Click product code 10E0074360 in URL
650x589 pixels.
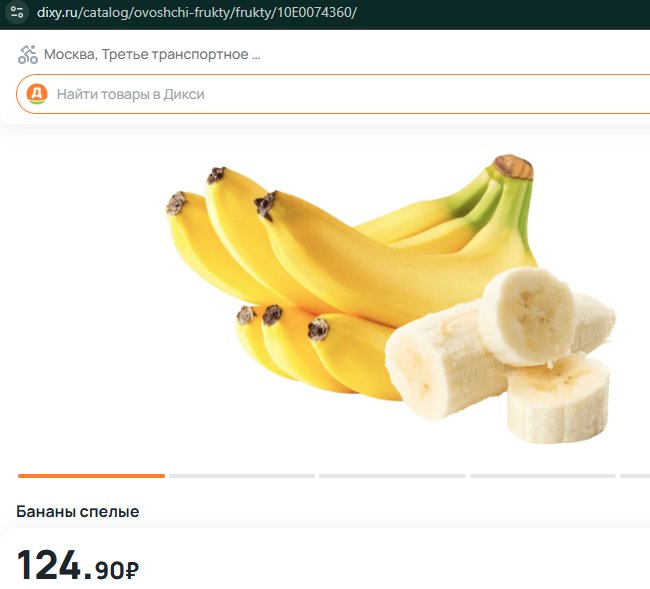pos(314,12)
